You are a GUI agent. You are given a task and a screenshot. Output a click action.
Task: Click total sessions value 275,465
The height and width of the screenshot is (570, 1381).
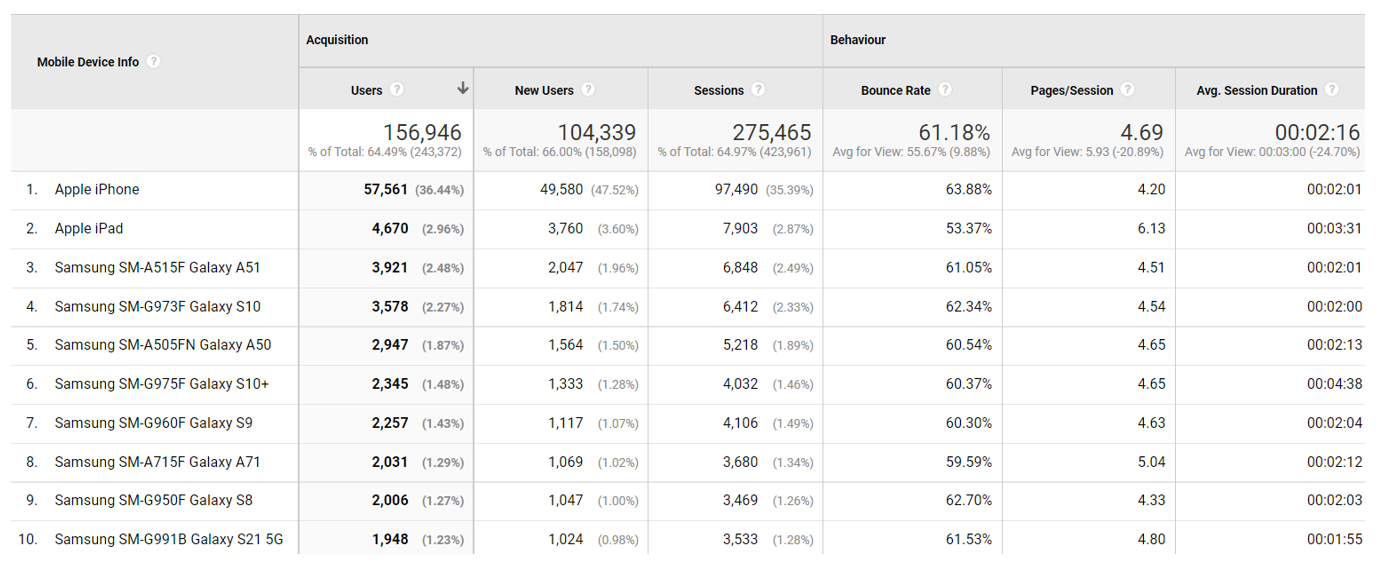[x=772, y=132]
